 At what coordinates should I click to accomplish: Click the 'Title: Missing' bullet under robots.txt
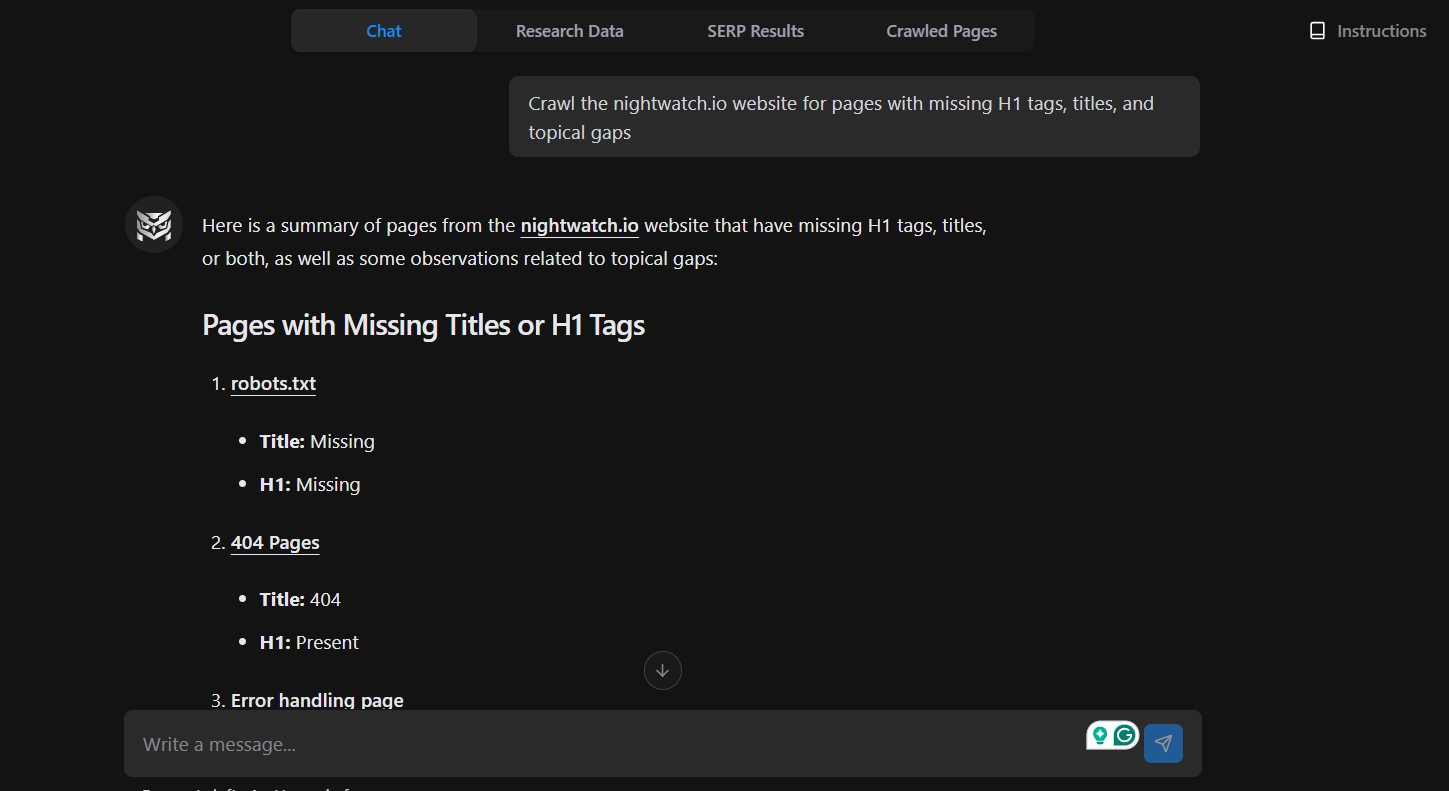(x=317, y=442)
